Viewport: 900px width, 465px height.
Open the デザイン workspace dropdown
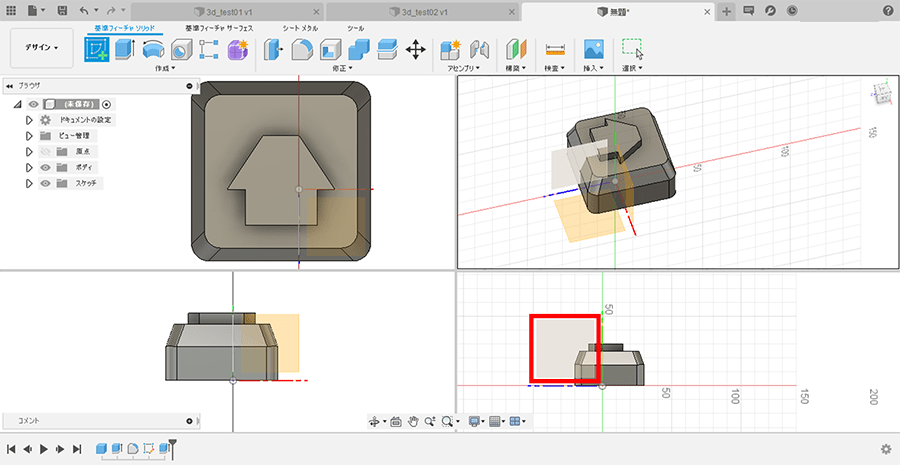42,48
